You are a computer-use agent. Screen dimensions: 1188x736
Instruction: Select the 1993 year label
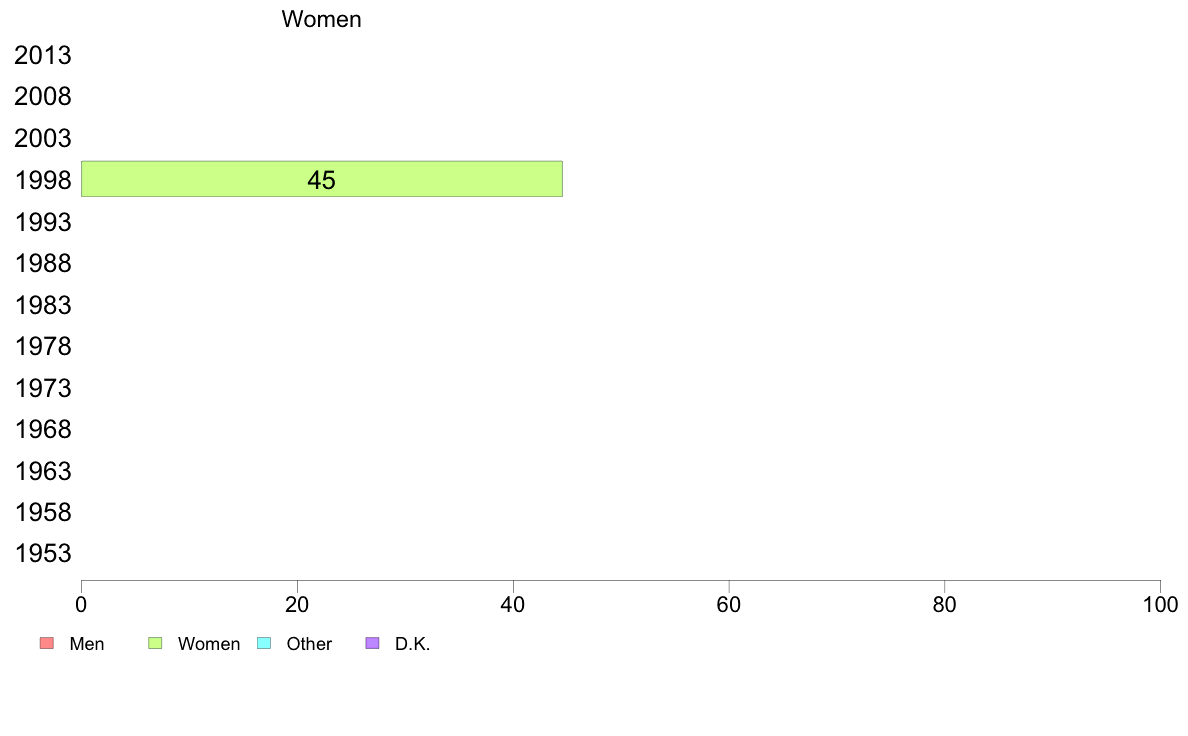click(x=43, y=222)
